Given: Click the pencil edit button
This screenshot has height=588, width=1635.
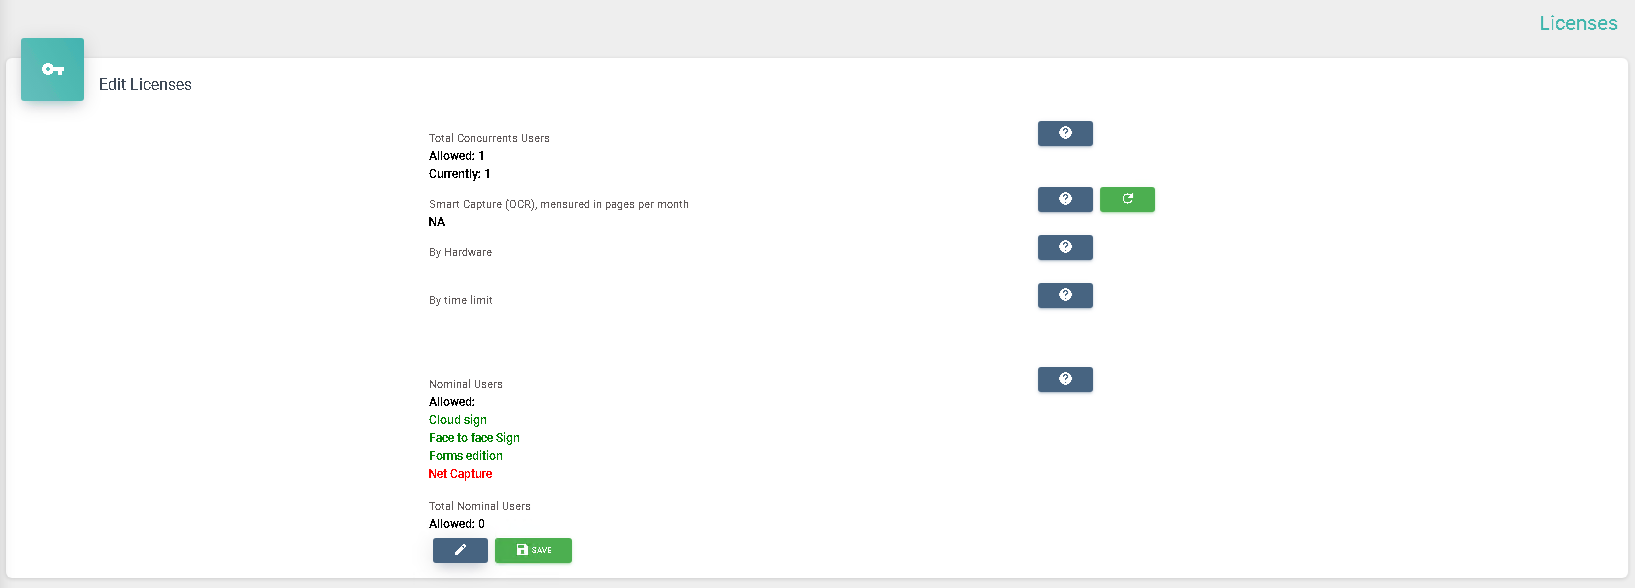Looking at the screenshot, I should pos(460,550).
